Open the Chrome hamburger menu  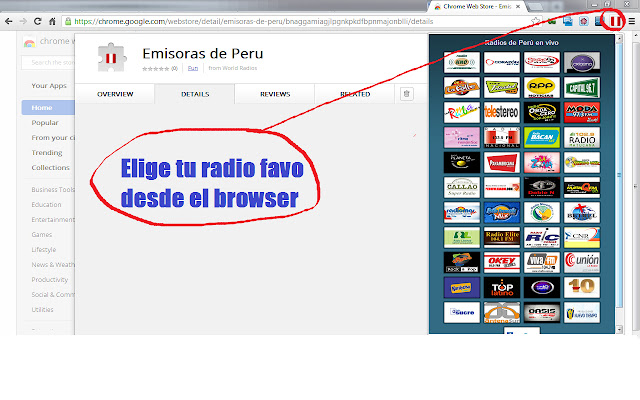pyautogui.click(x=631, y=21)
